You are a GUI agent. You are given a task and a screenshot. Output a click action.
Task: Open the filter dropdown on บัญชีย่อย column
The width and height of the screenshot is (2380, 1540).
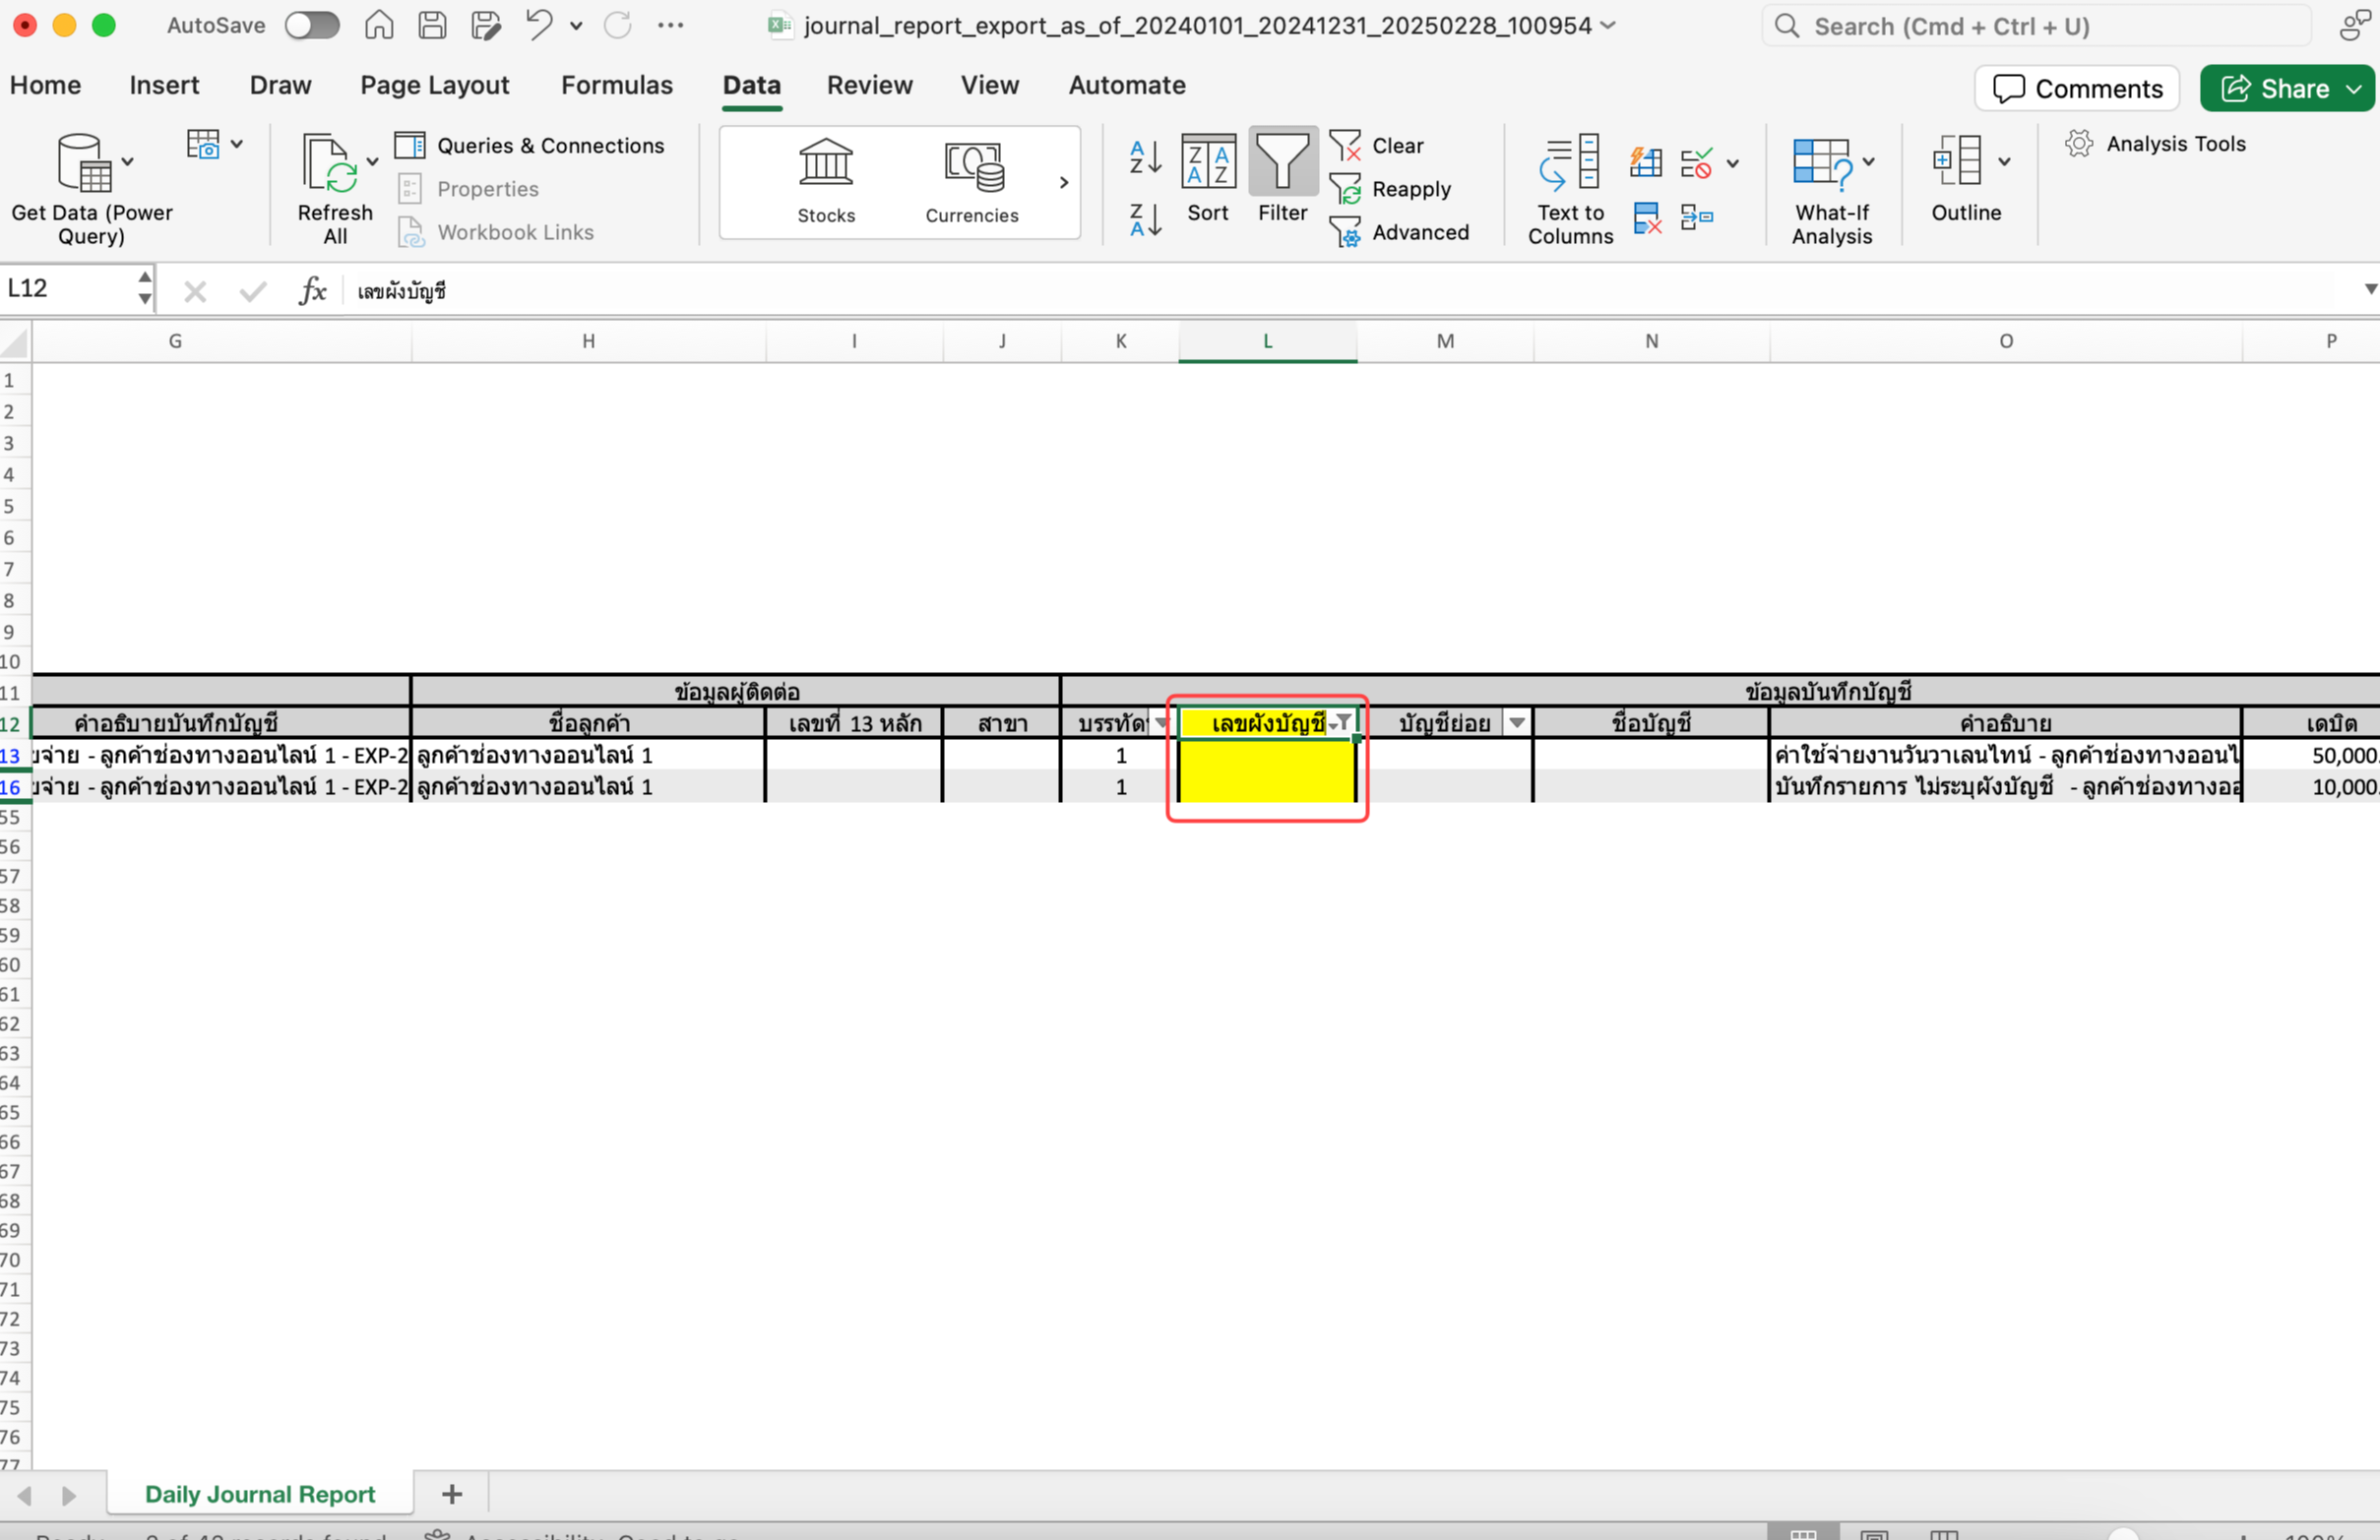point(1517,722)
